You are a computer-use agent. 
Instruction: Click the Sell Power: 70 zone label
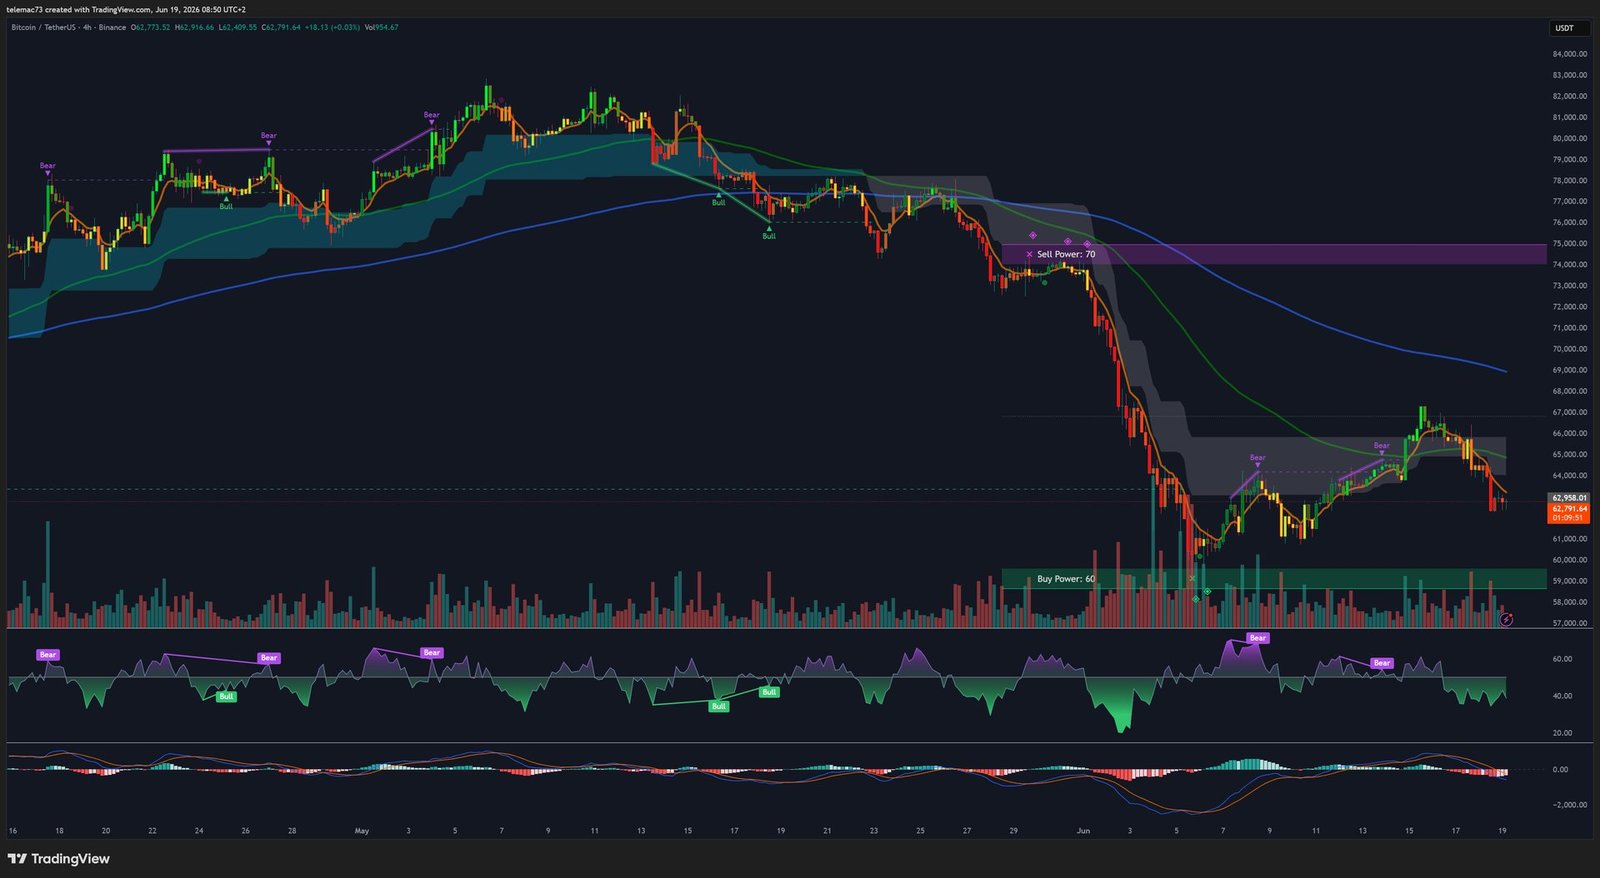click(x=1066, y=254)
